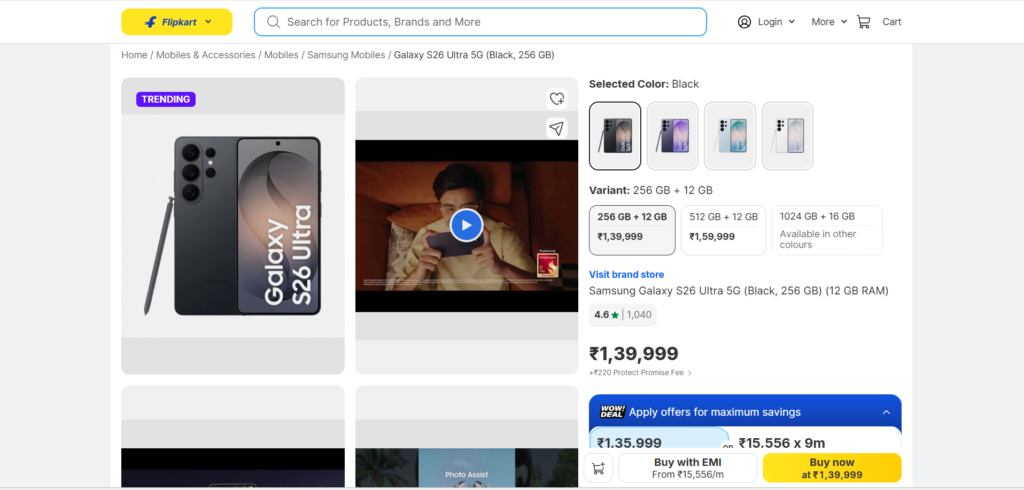
Task: Click the add to cart icon button
Action: [598, 468]
